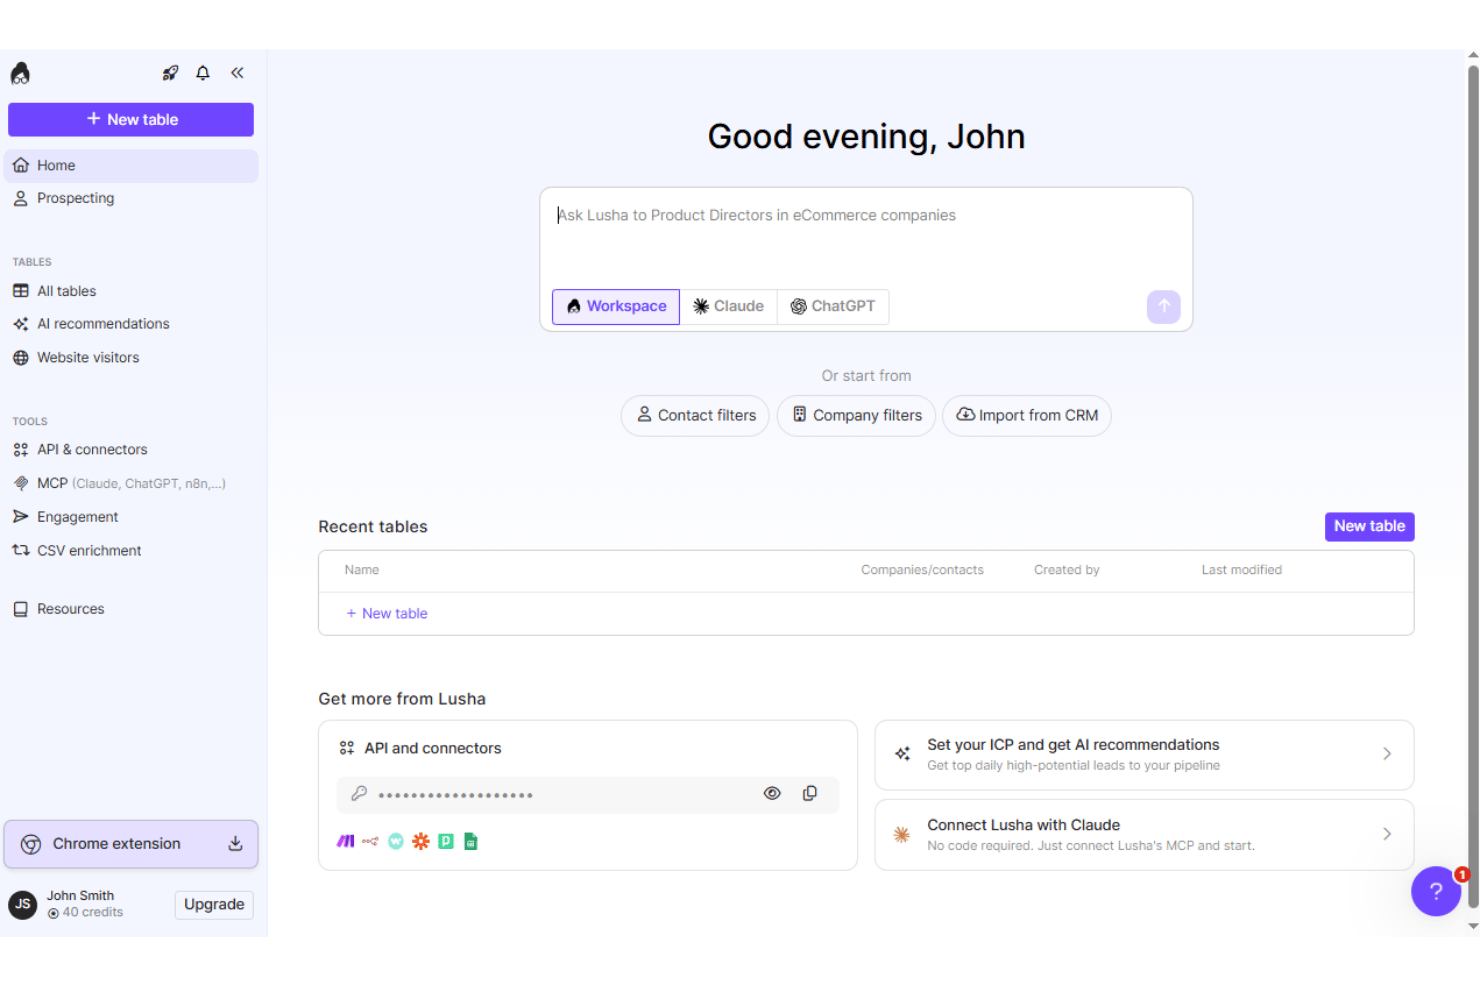
Task: Select Workspace mode tab
Action: (x=616, y=307)
